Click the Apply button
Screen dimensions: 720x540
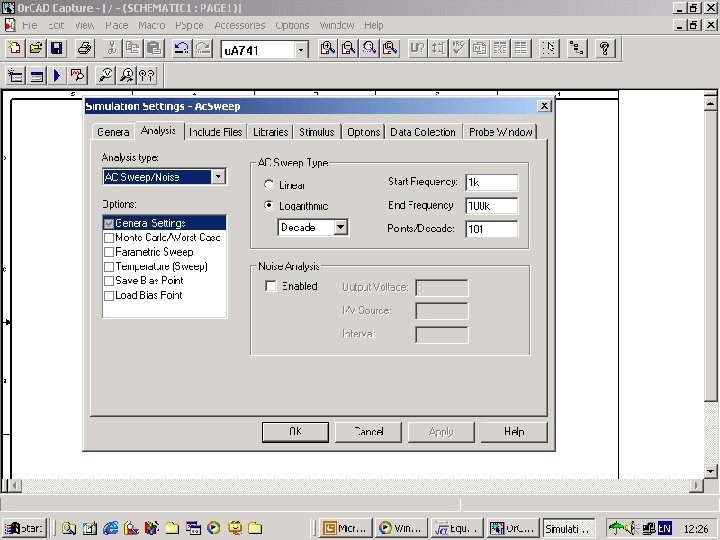pyautogui.click(x=441, y=432)
